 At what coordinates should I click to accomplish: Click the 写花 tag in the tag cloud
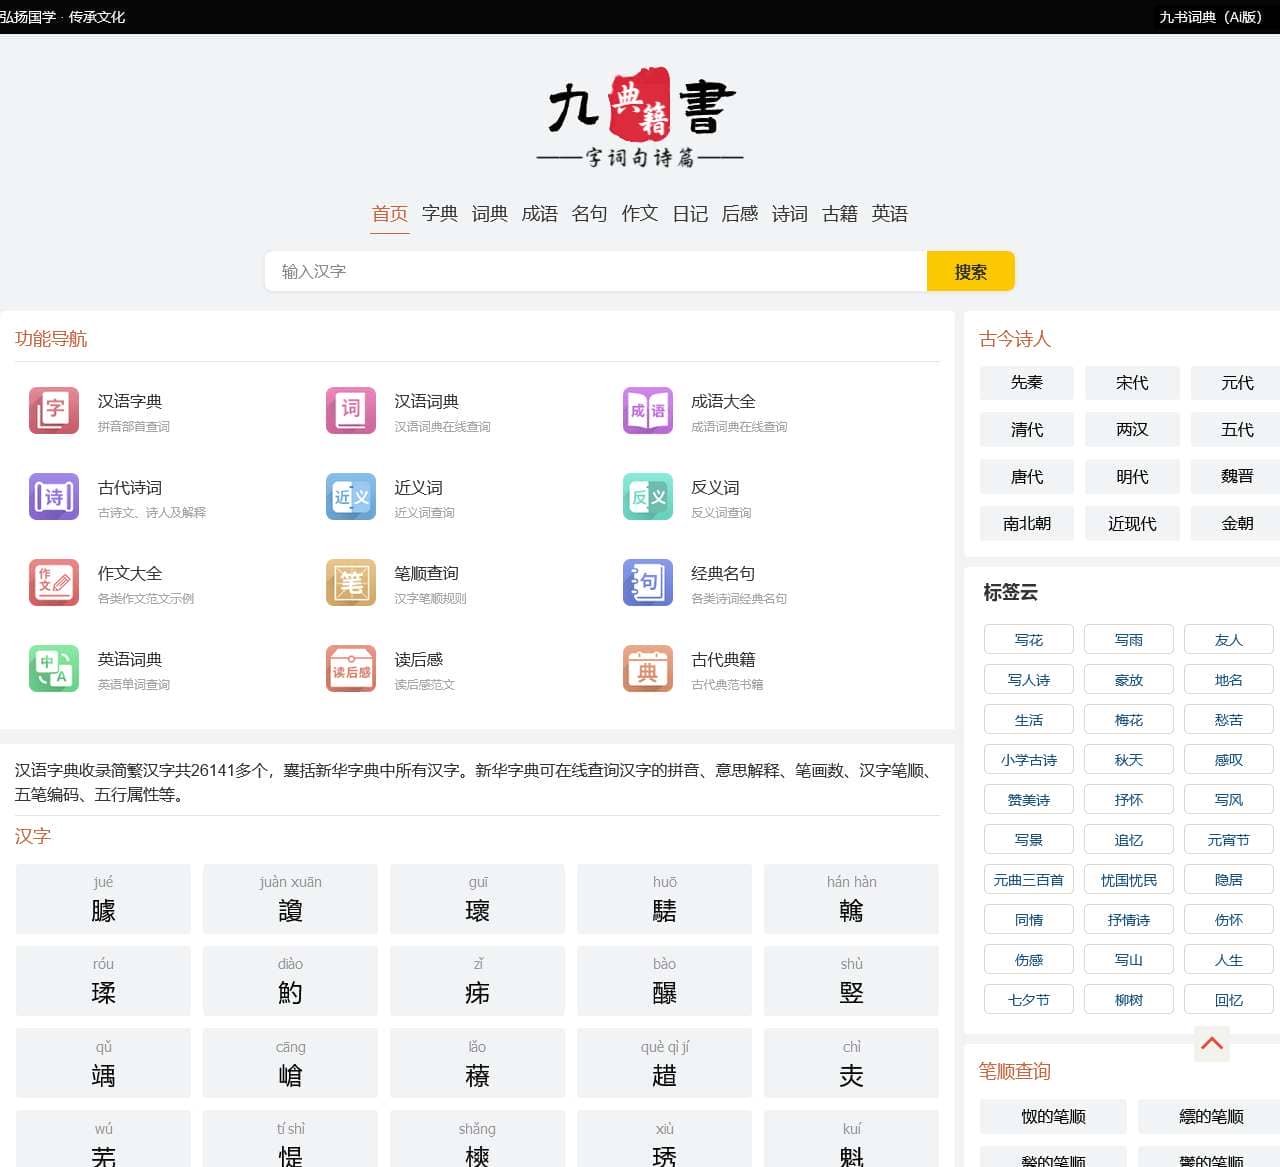click(1028, 639)
